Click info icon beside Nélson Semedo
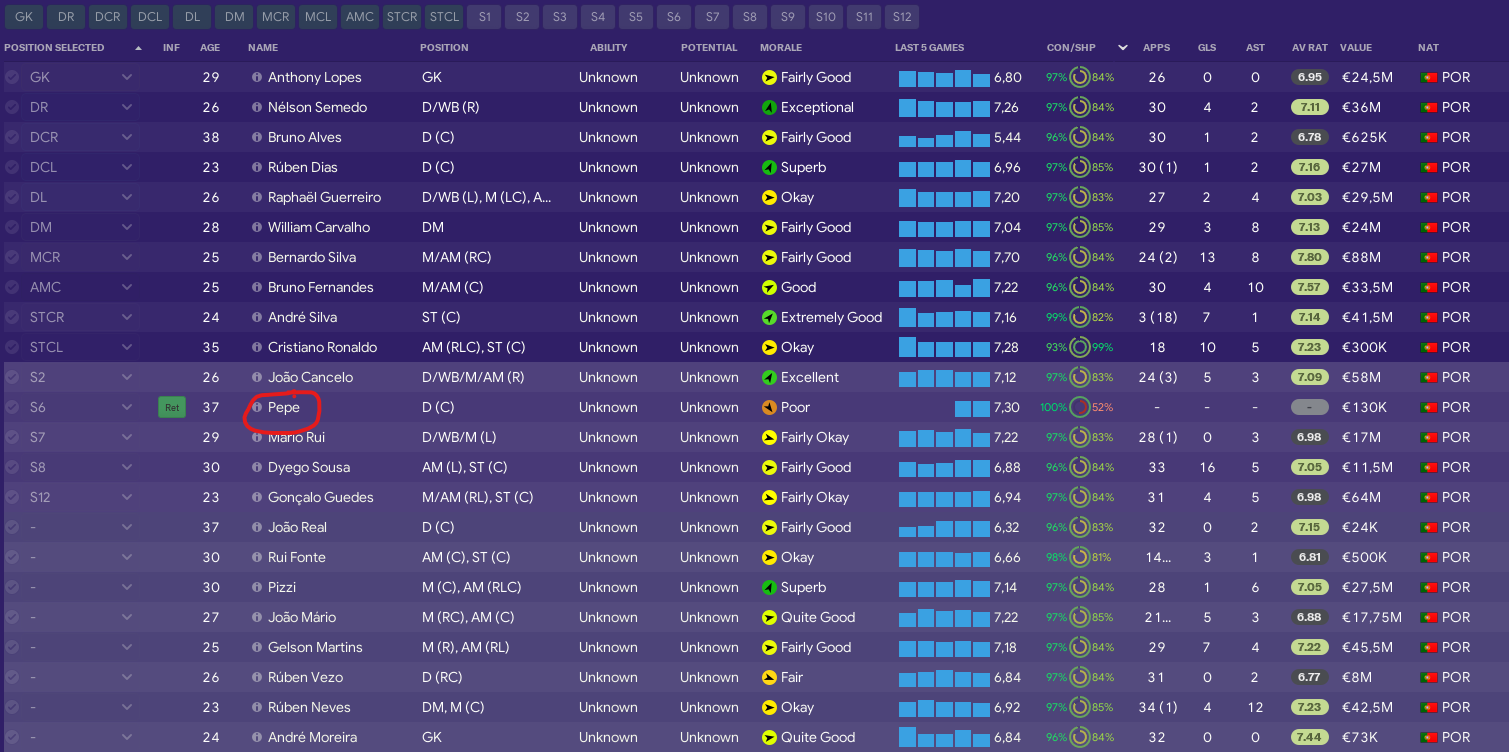Screen dimensions: 1509x752 257,107
